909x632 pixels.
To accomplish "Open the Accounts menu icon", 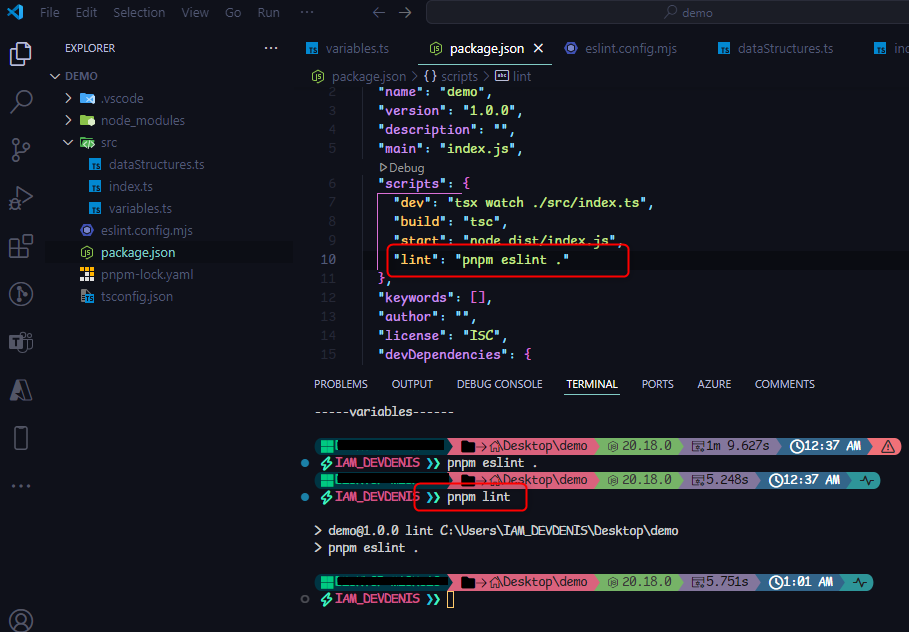I will (x=21, y=620).
